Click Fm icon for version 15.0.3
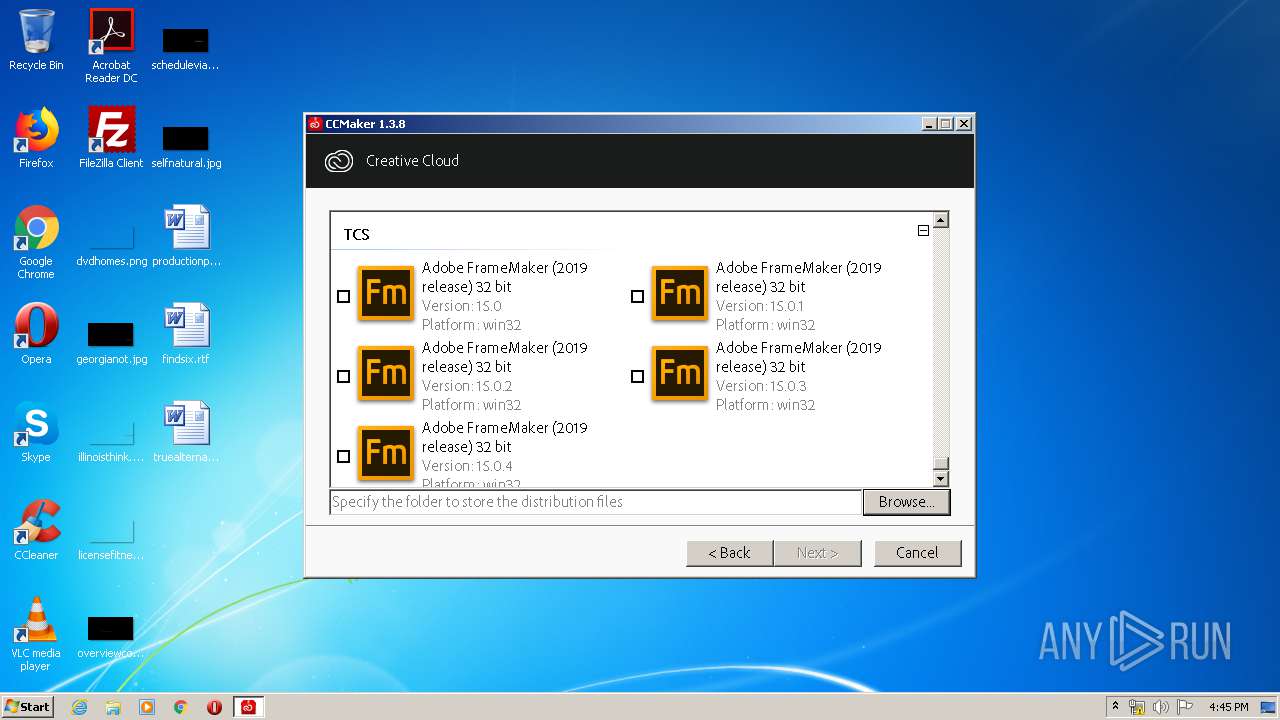This screenshot has width=1280, height=720. [x=680, y=374]
